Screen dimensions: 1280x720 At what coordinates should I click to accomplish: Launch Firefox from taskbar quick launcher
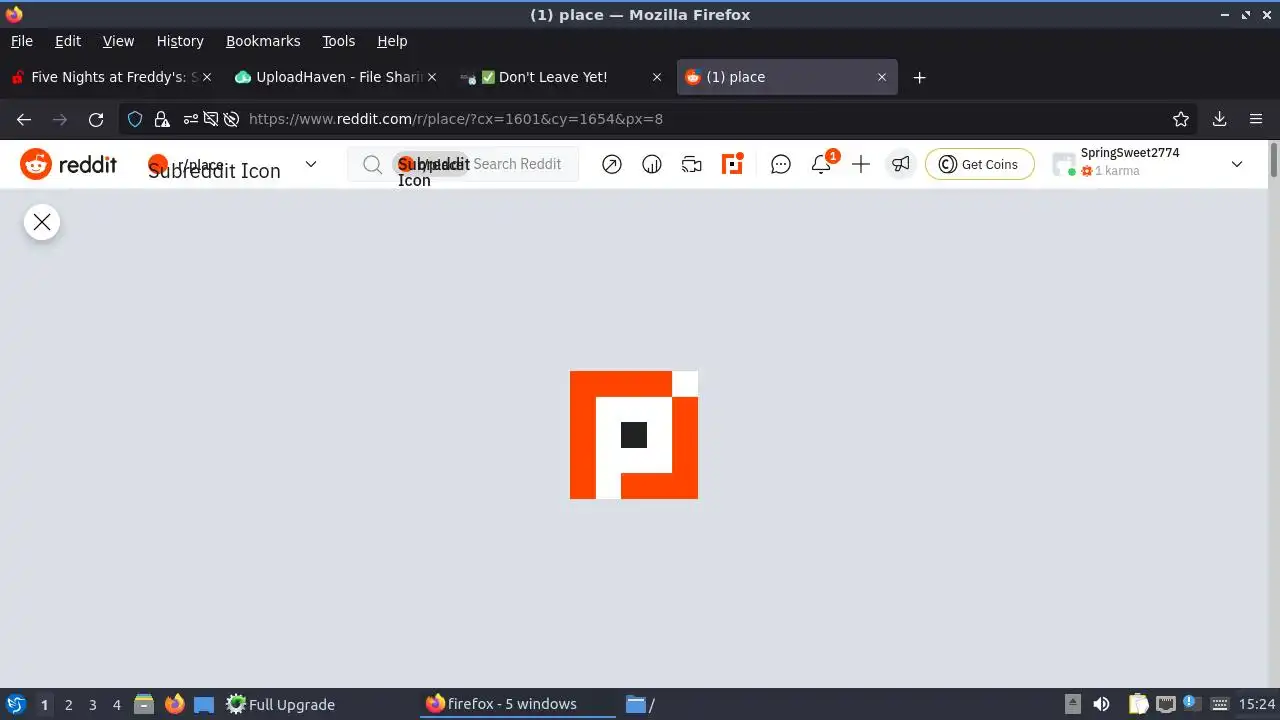coord(175,704)
